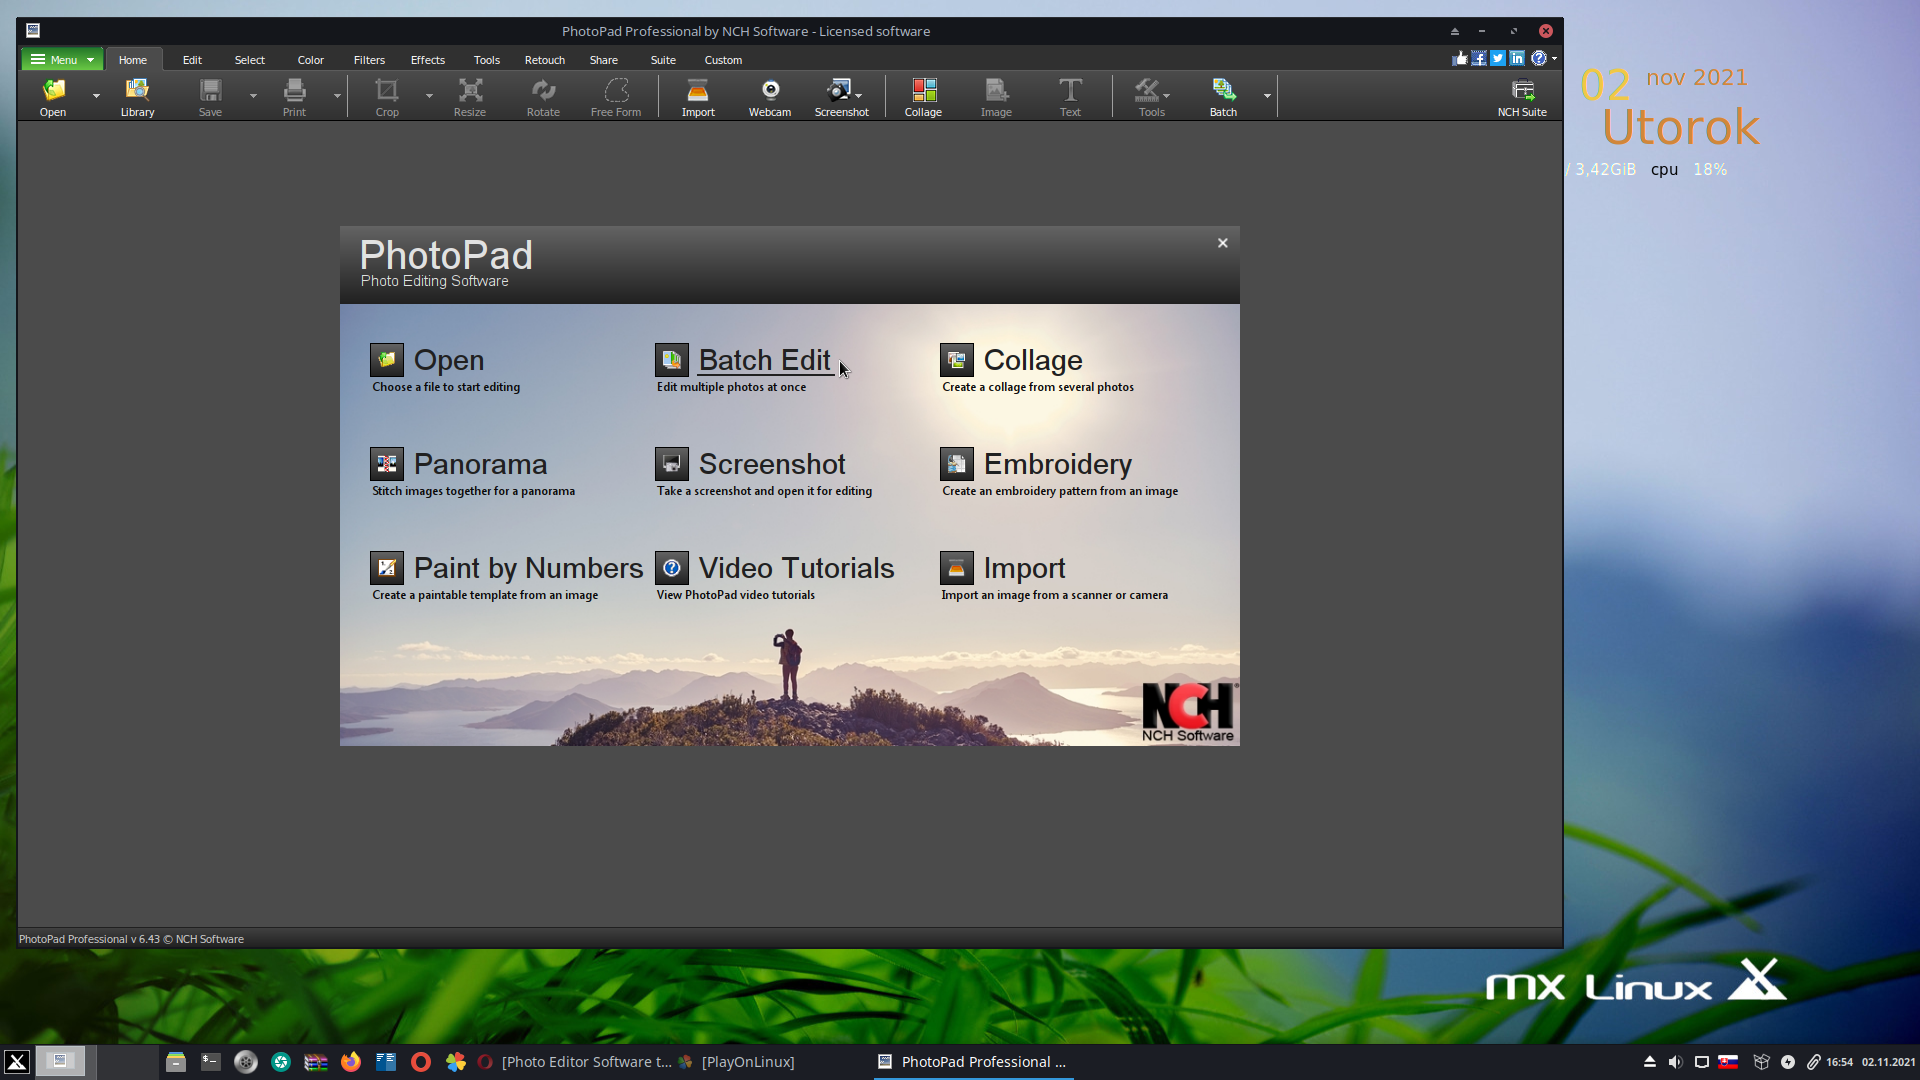Click the Embroidery welcome link
This screenshot has height=1080, width=1920.
[1057, 464]
